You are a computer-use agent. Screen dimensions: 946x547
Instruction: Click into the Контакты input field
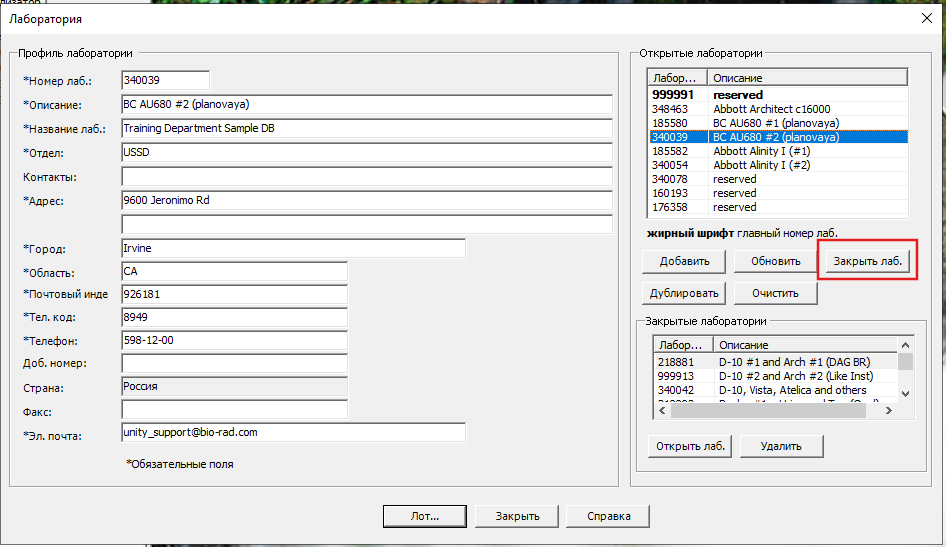(366, 177)
